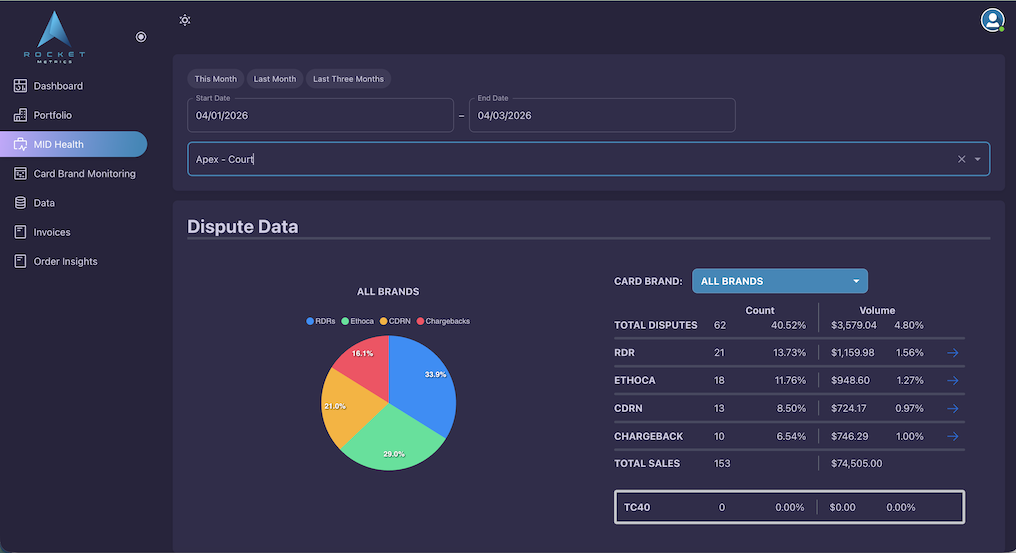The image size is (1016, 553).
Task: Go to Portfolio in the sidebar
Action: [52, 115]
